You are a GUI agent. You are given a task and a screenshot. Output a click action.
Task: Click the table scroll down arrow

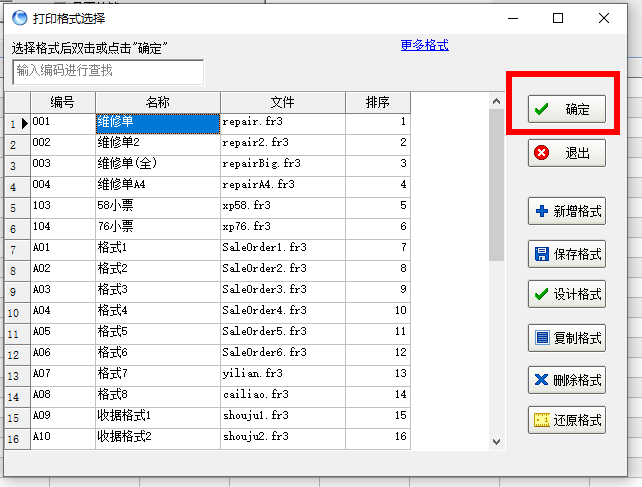coord(497,442)
